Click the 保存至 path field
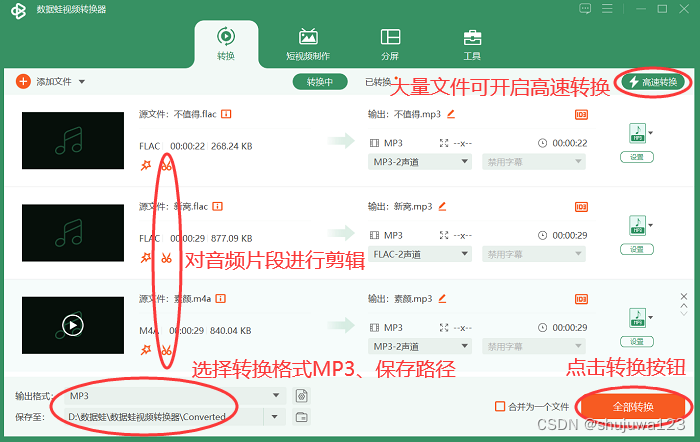Screen dimensions: 700x442 (163, 417)
